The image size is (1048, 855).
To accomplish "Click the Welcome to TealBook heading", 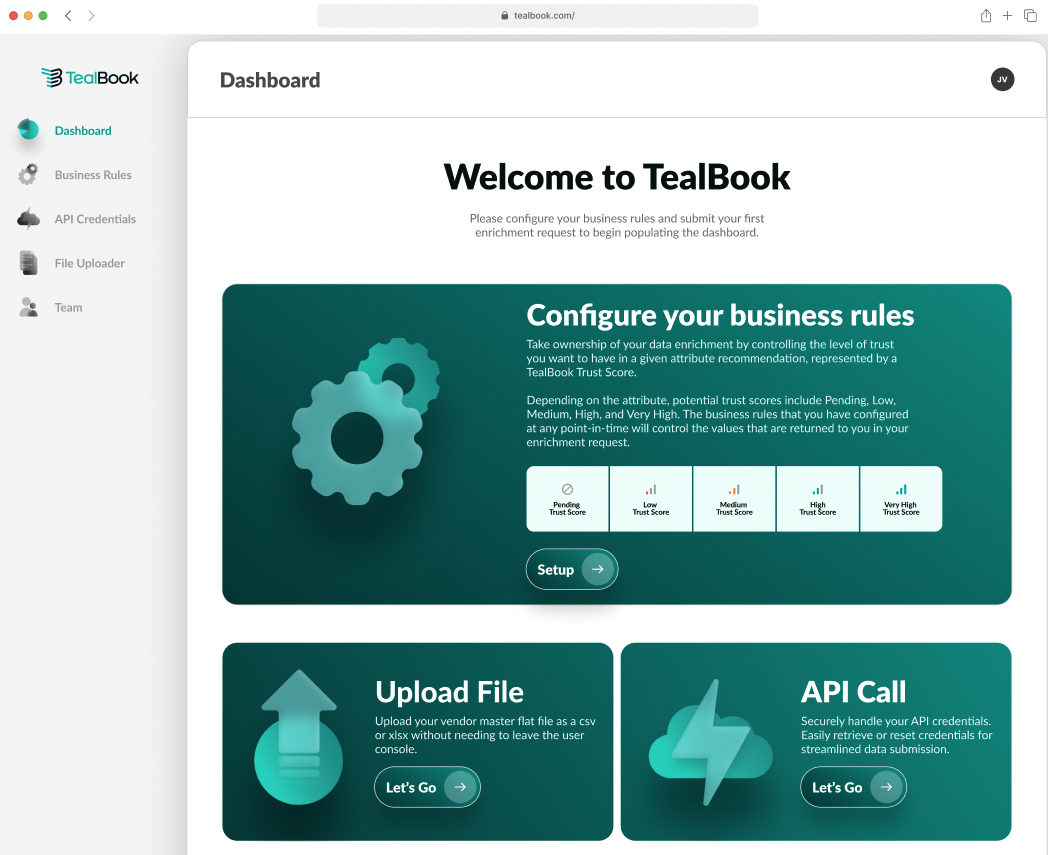I will (616, 177).
